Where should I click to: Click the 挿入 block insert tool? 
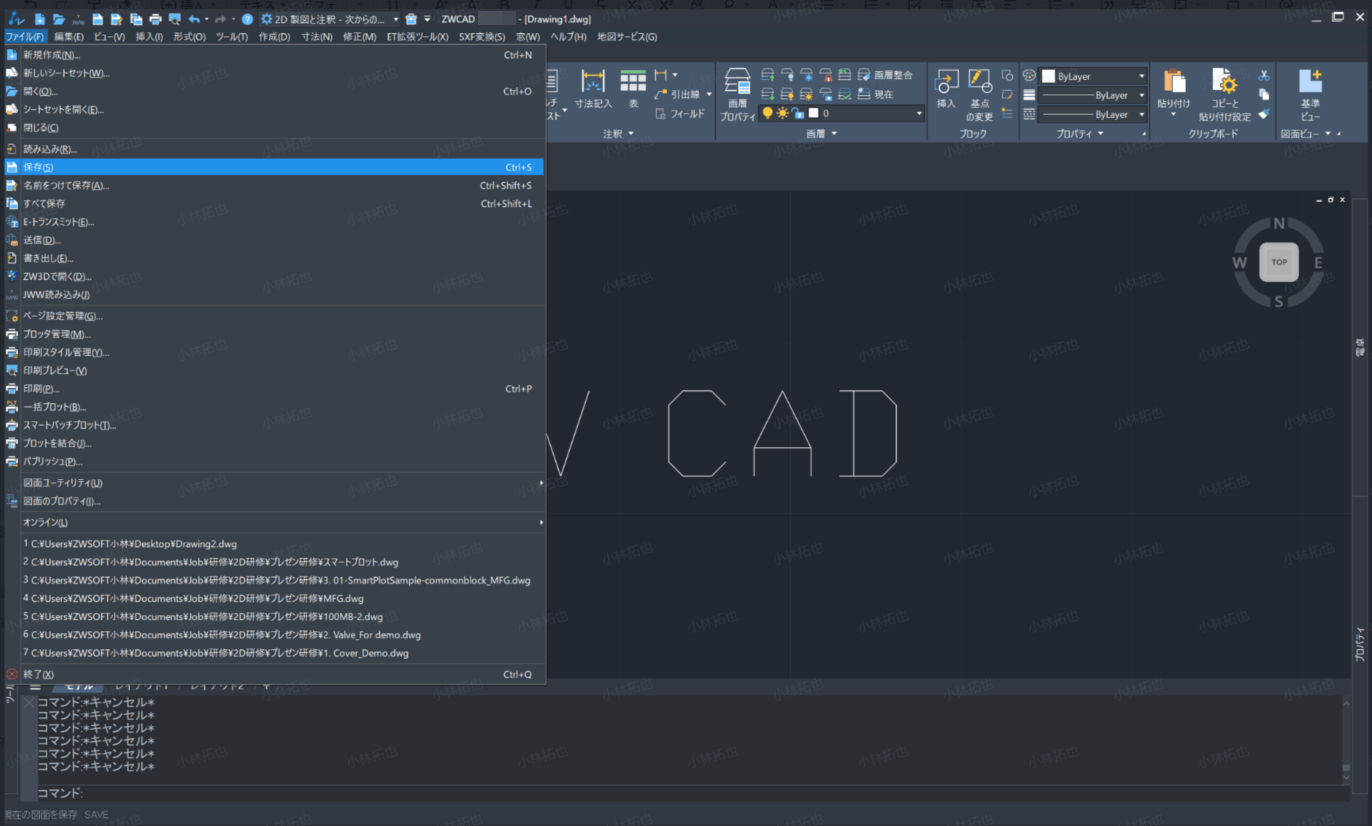(x=946, y=89)
